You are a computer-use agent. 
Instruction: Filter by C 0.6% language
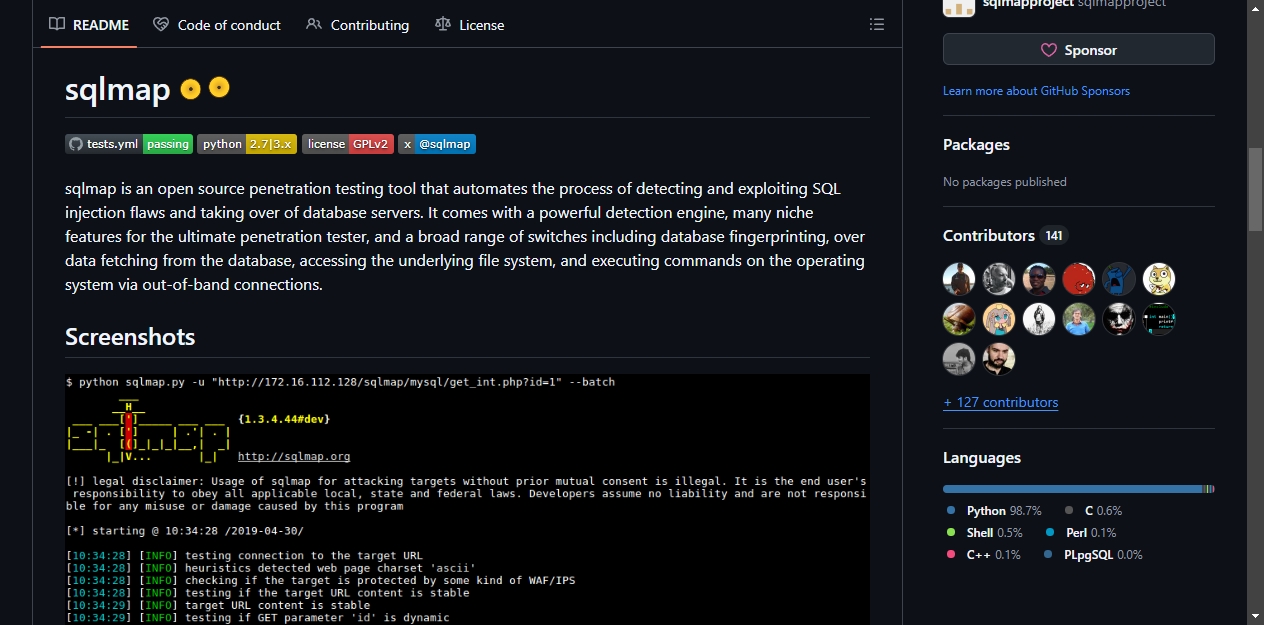click(1093, 511)
